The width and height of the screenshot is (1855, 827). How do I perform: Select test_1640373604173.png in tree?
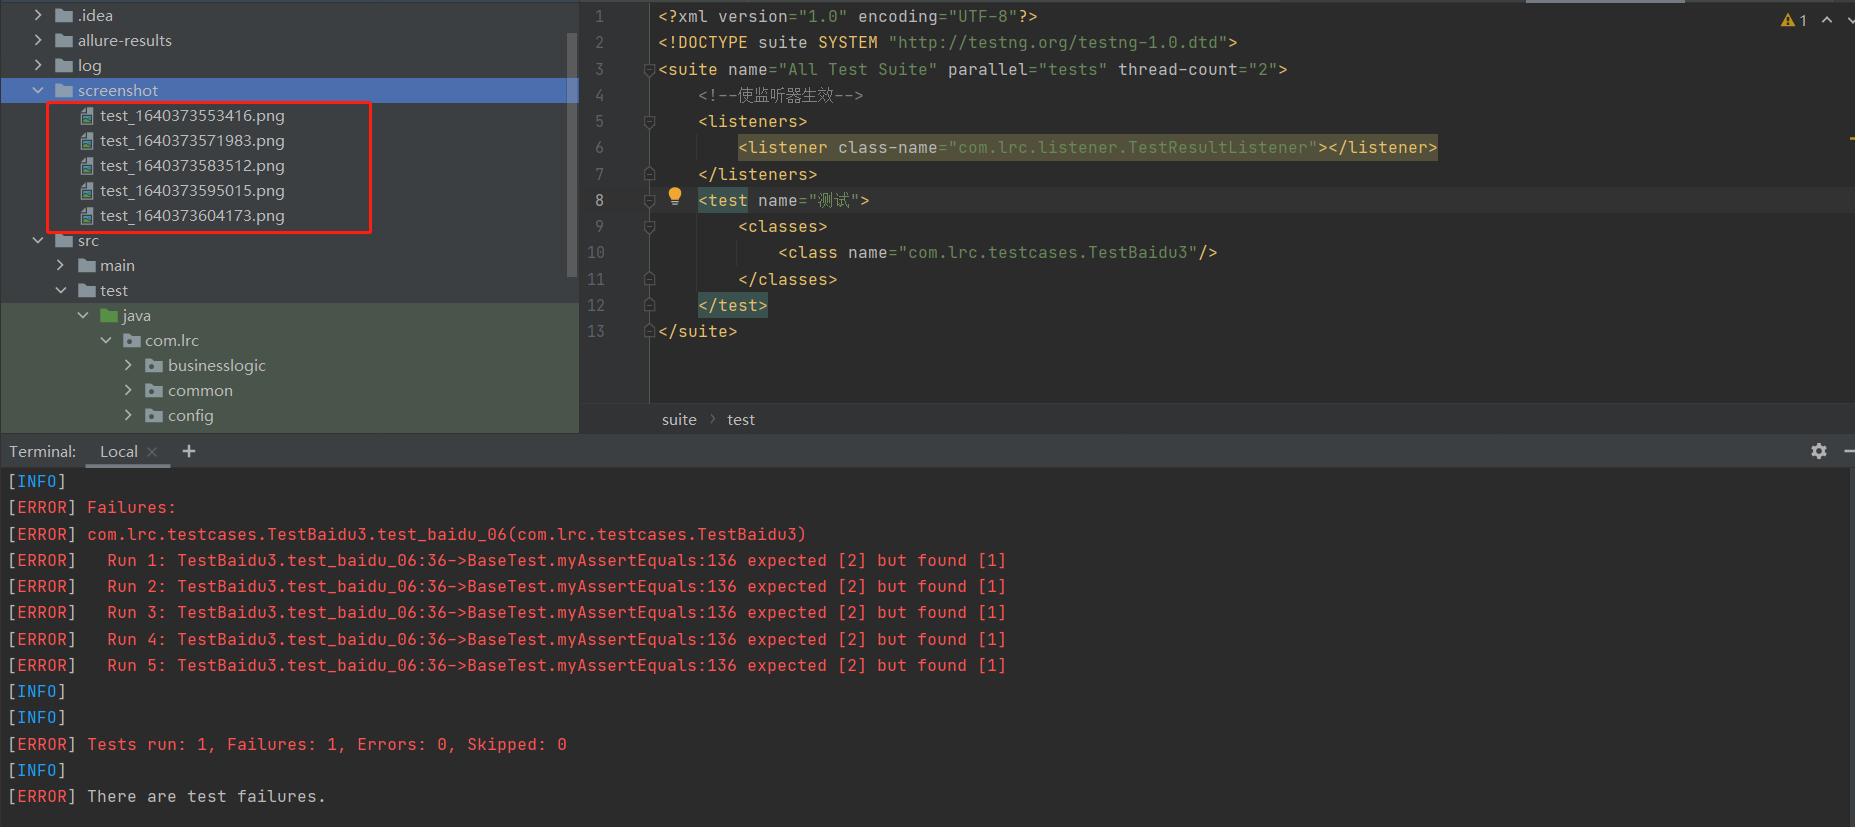point(192,216)
